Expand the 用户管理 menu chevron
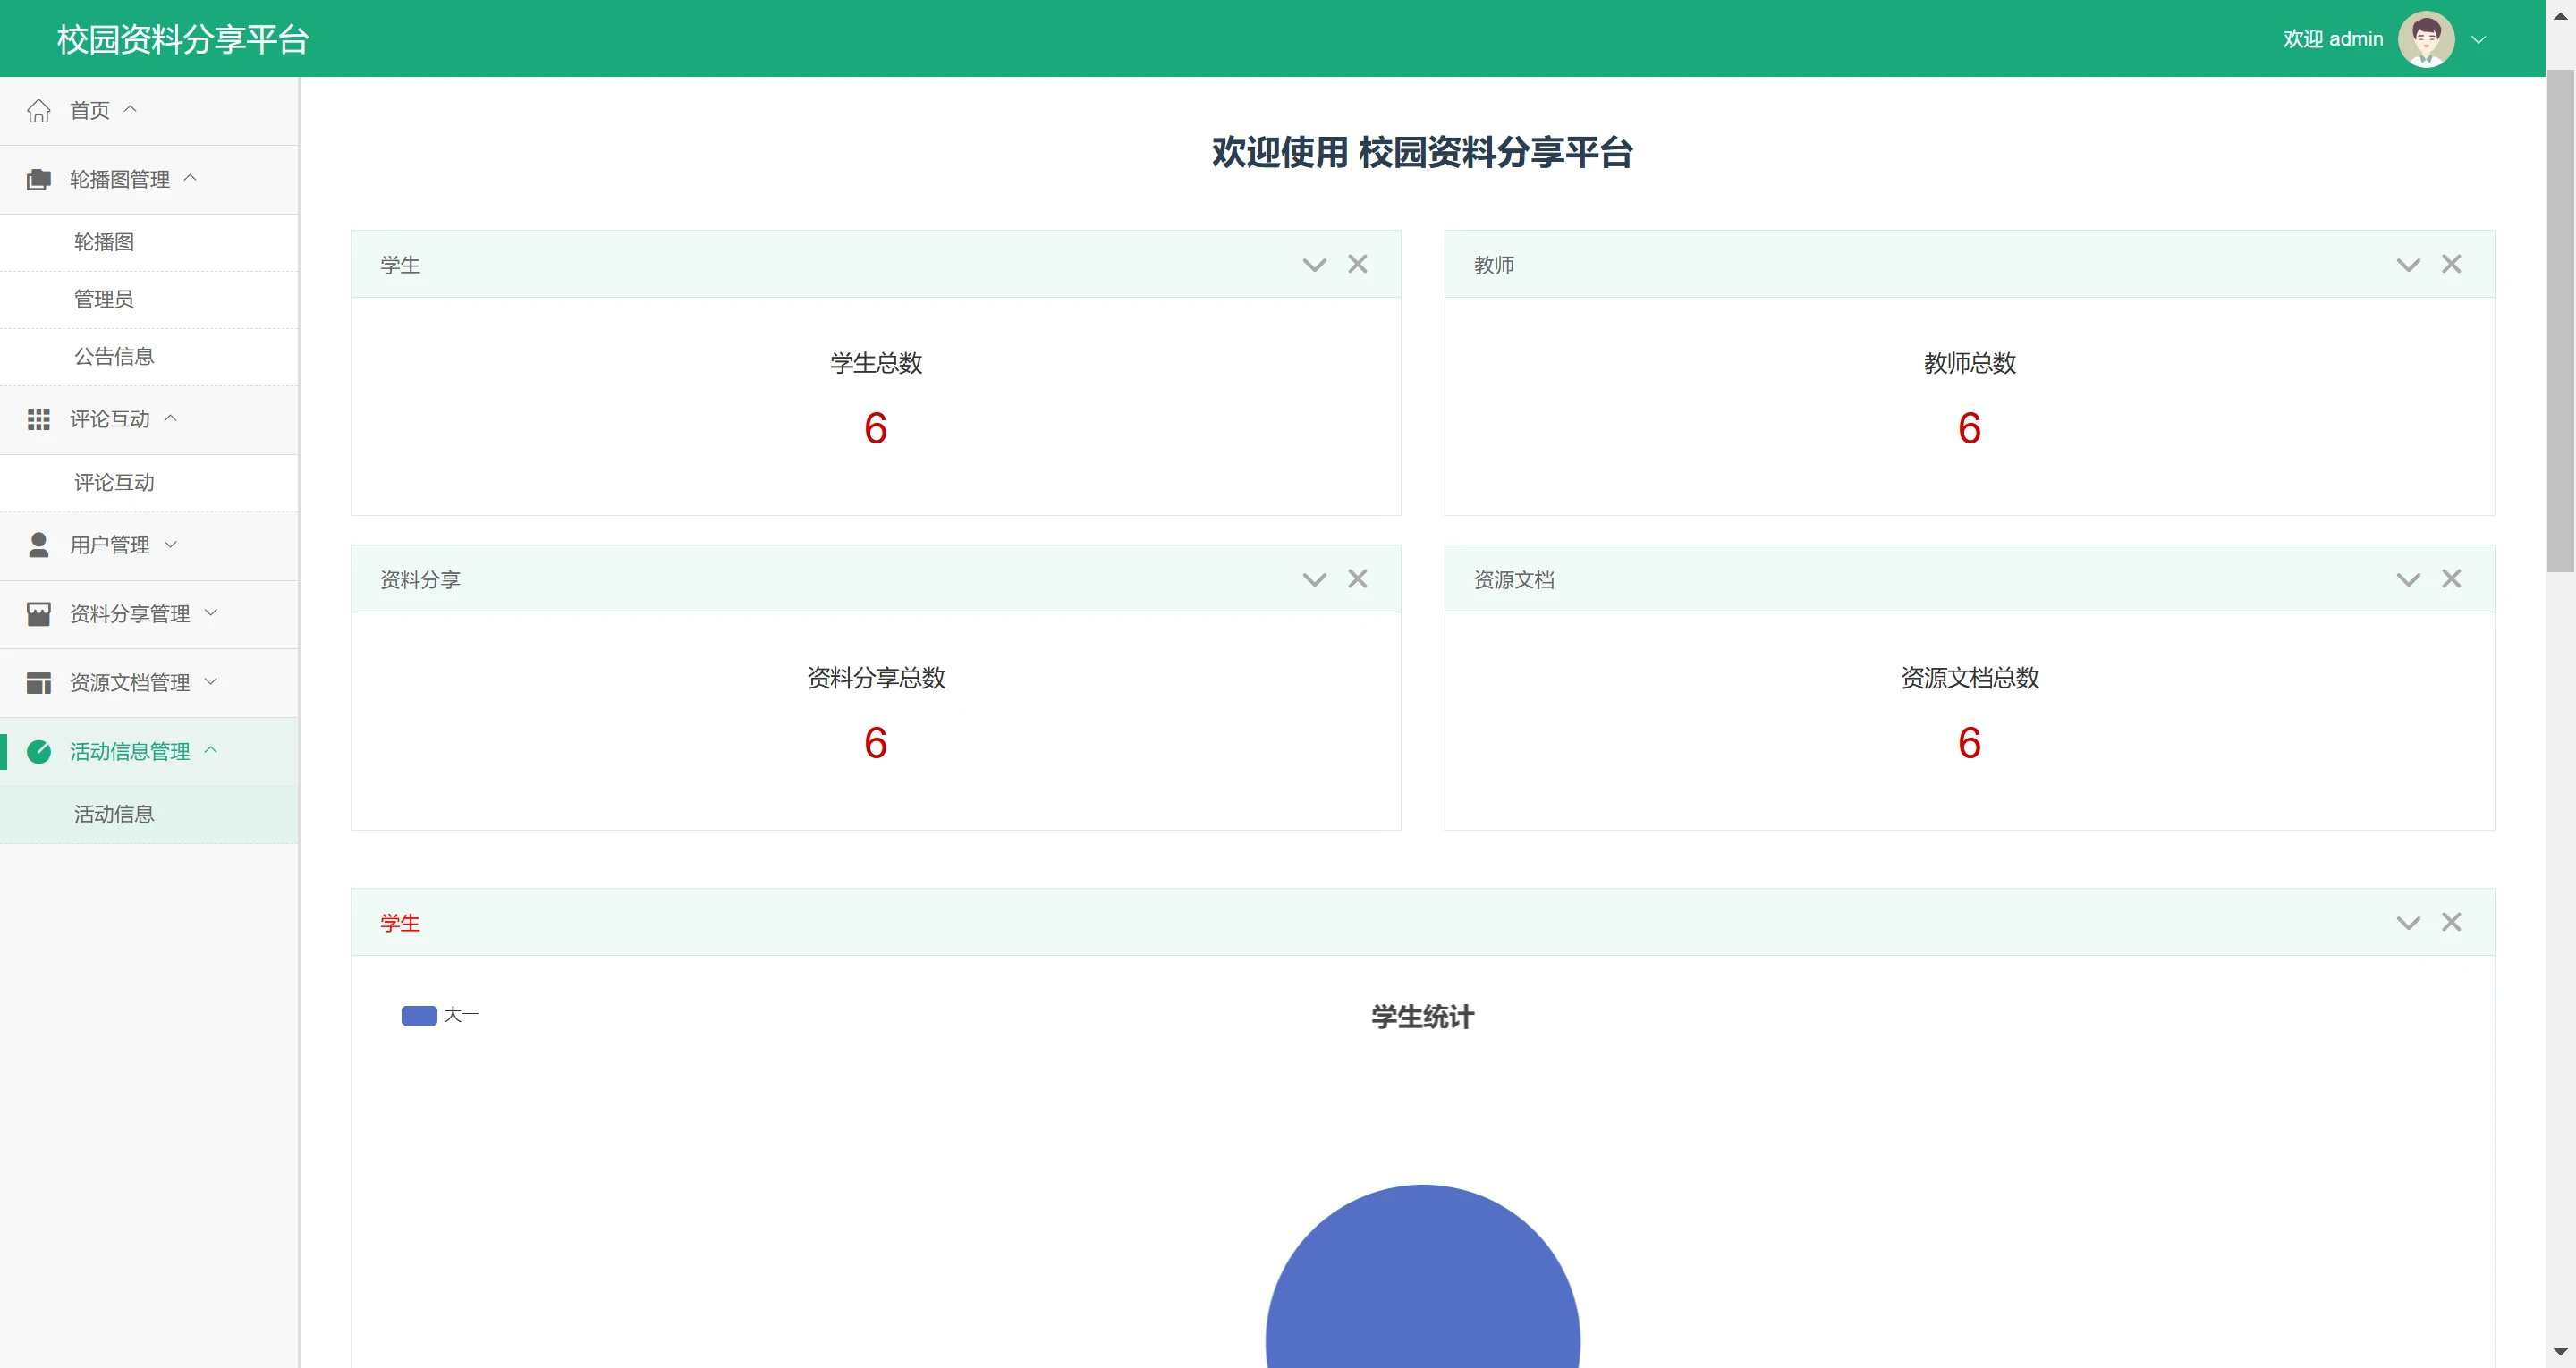 (x=170, y=545)
